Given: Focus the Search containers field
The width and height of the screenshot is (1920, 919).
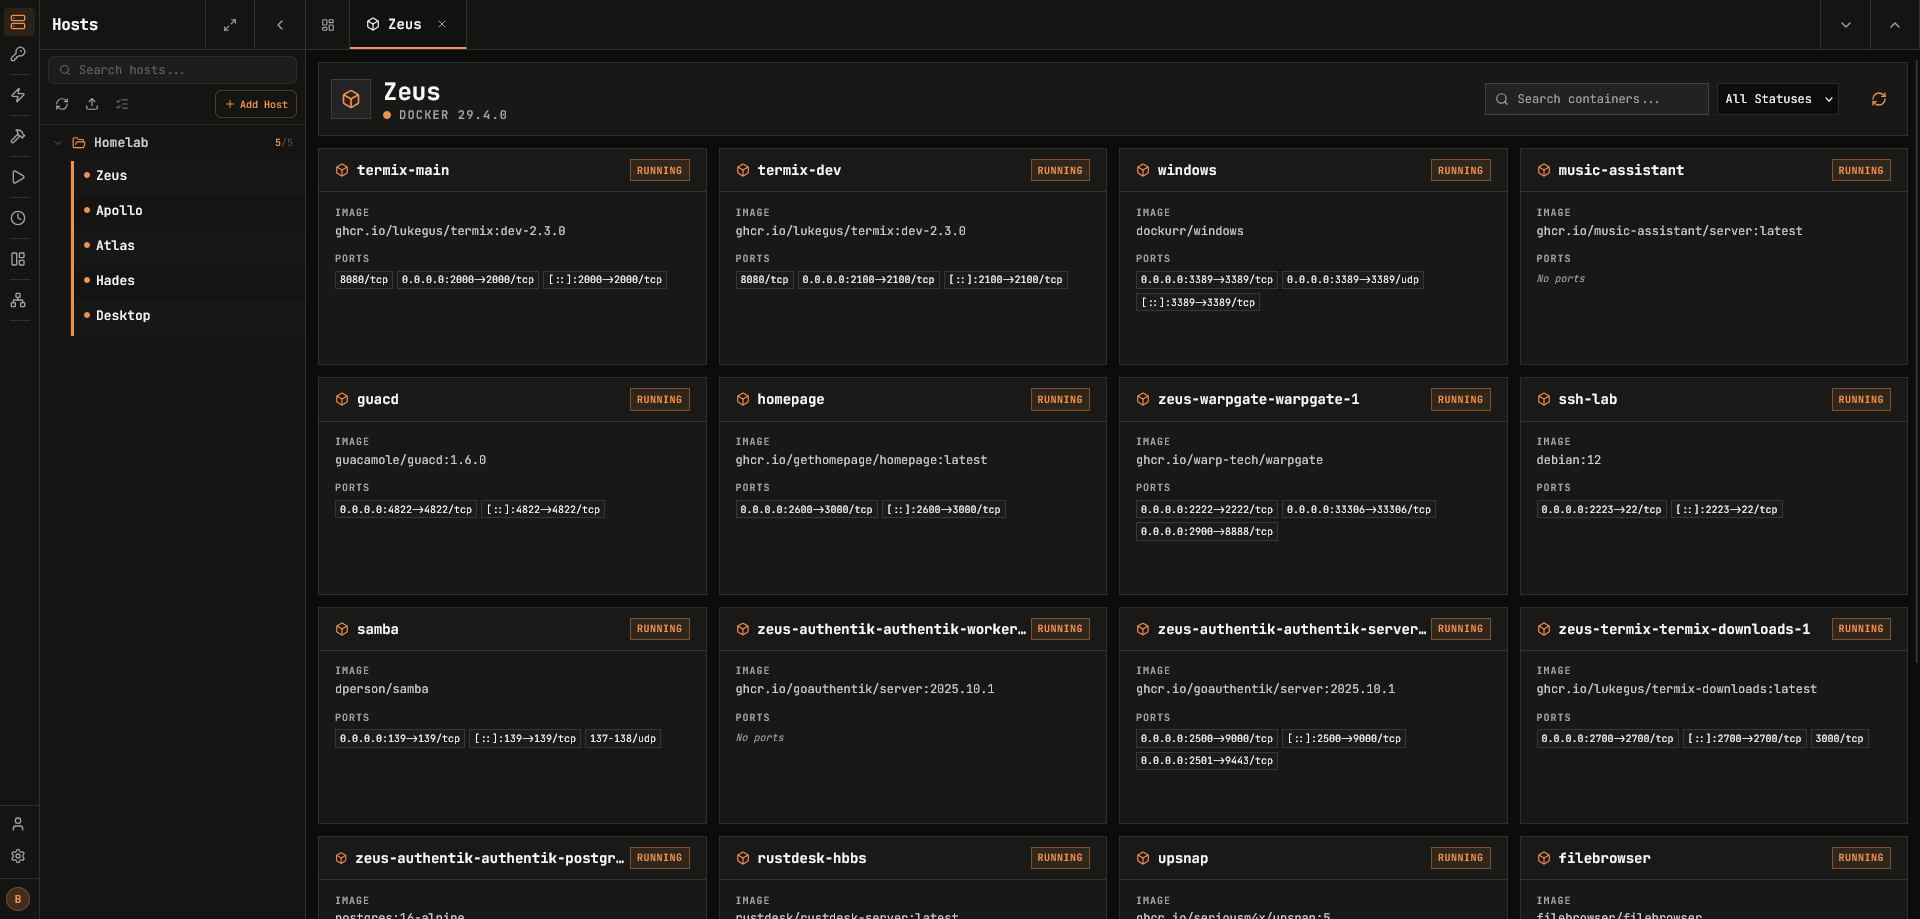Looking at the screenshot, I should [1596, 99].
